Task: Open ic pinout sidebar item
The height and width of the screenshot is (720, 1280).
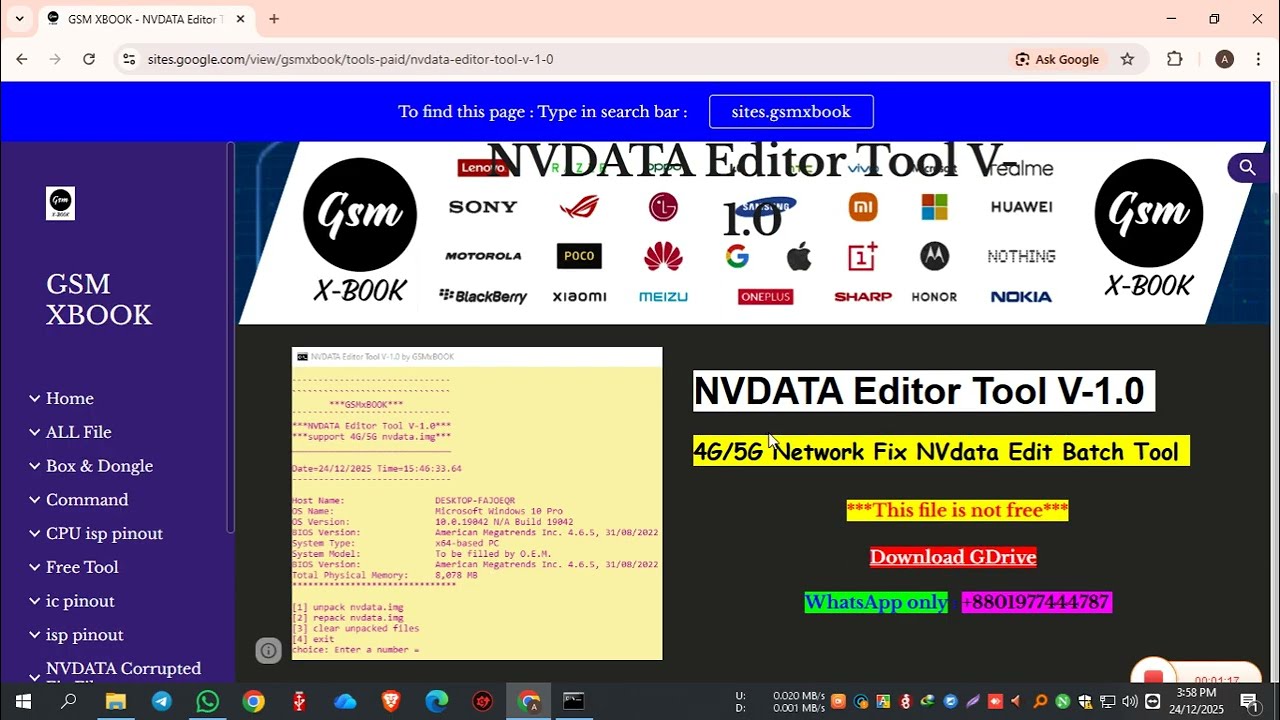Action: (x=80, y=601)
